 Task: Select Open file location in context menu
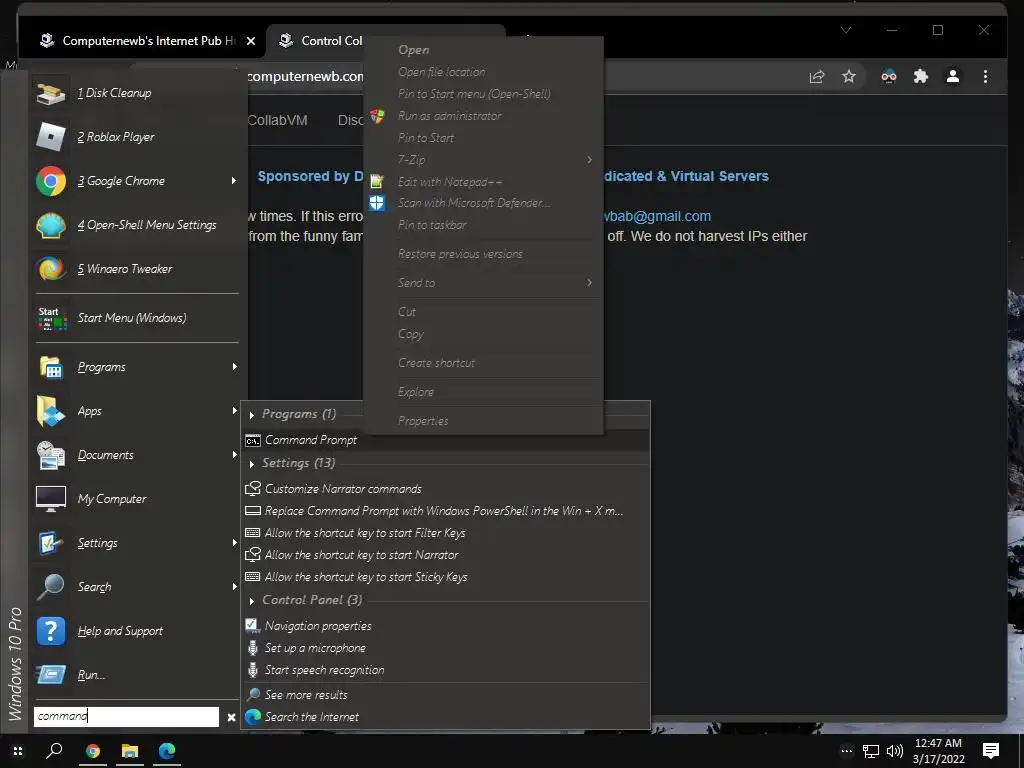pos(483,72)
